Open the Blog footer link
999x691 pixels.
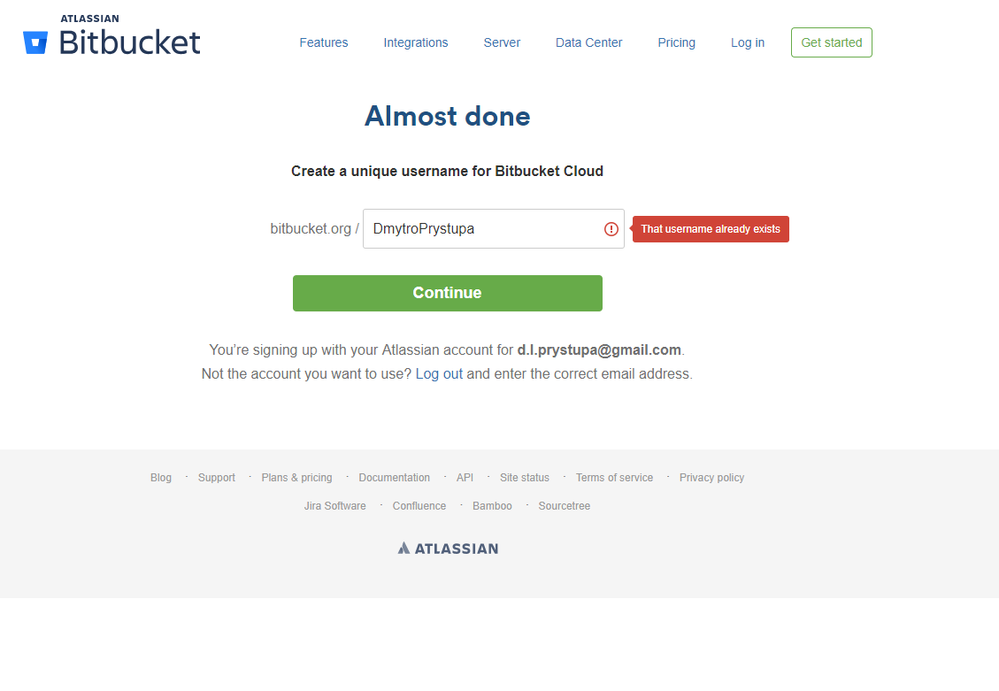click(x=161, y=478)
